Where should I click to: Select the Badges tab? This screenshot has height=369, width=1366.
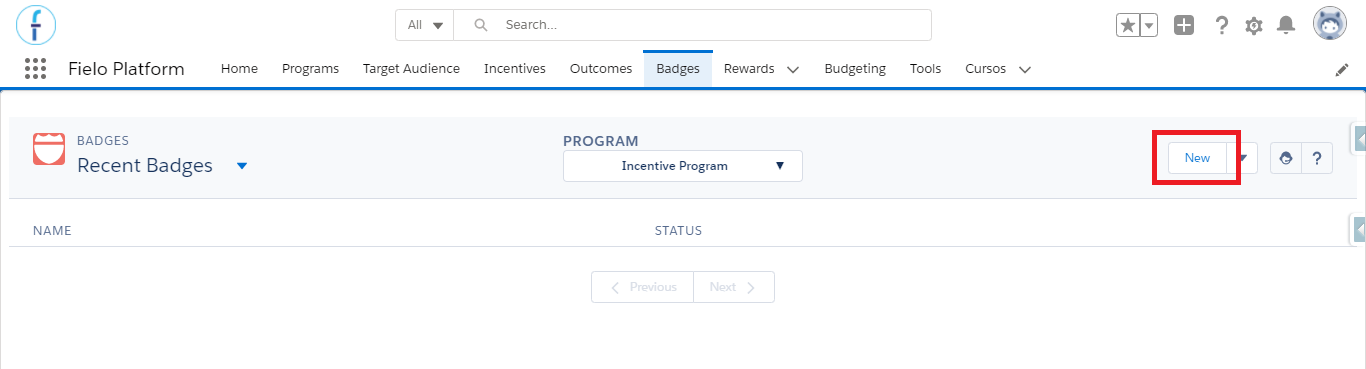pyautogui.click(x=678, y=69)
